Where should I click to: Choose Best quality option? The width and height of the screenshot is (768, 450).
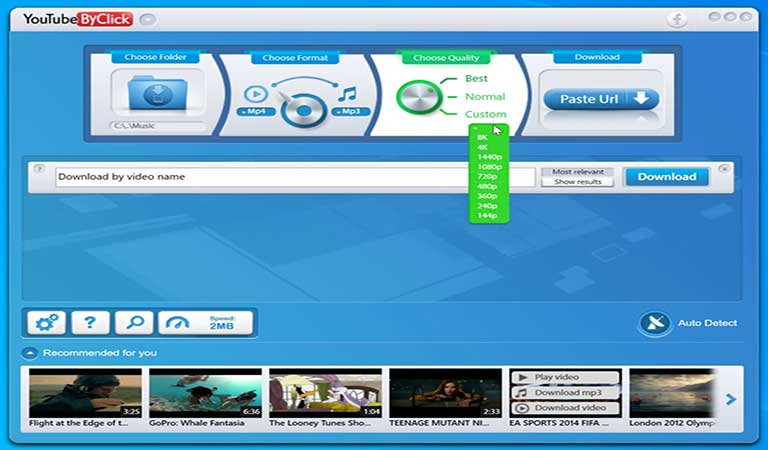tap(476, 78)
